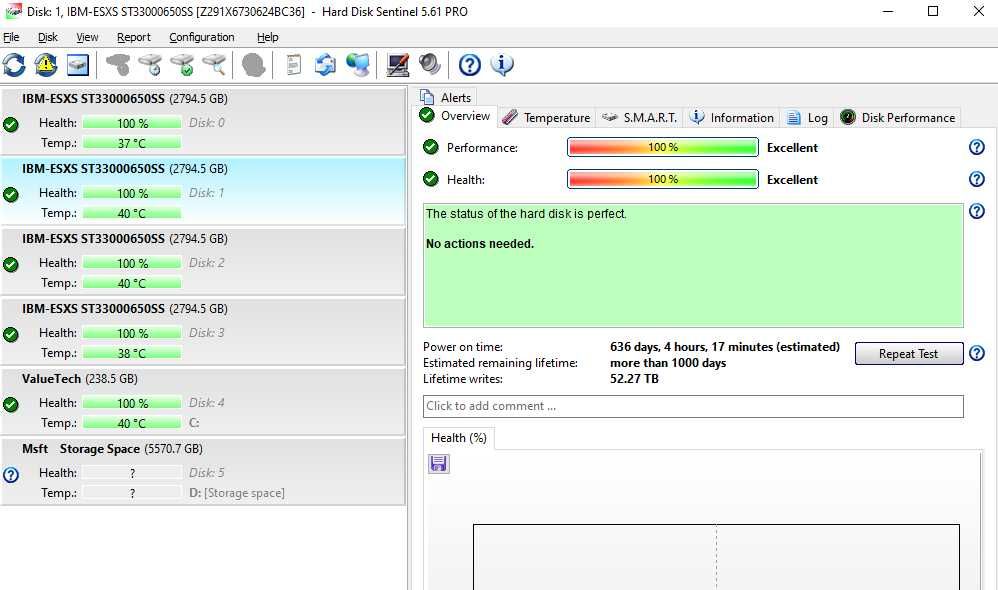Click the green checkmark status of Disk 0
The width and height of the screenshot is (998, 590).
[11, 125]
